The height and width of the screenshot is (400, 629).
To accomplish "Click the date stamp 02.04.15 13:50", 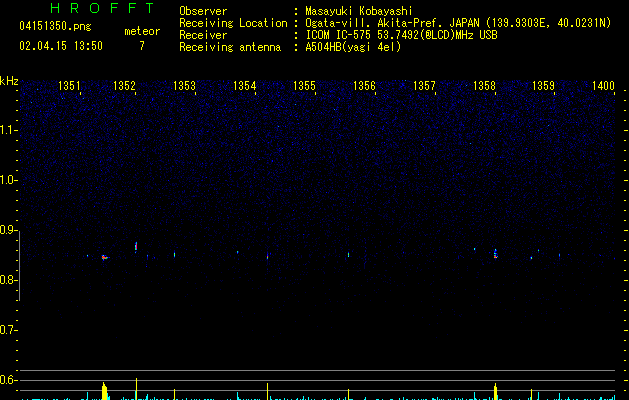I will (x=61, y=46).
